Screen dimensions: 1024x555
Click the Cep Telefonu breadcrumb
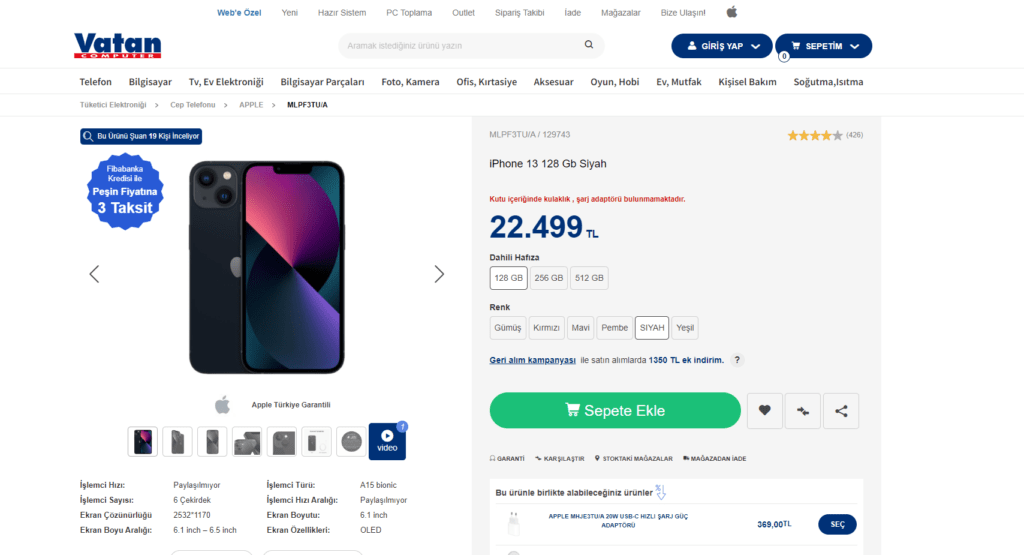193,105
